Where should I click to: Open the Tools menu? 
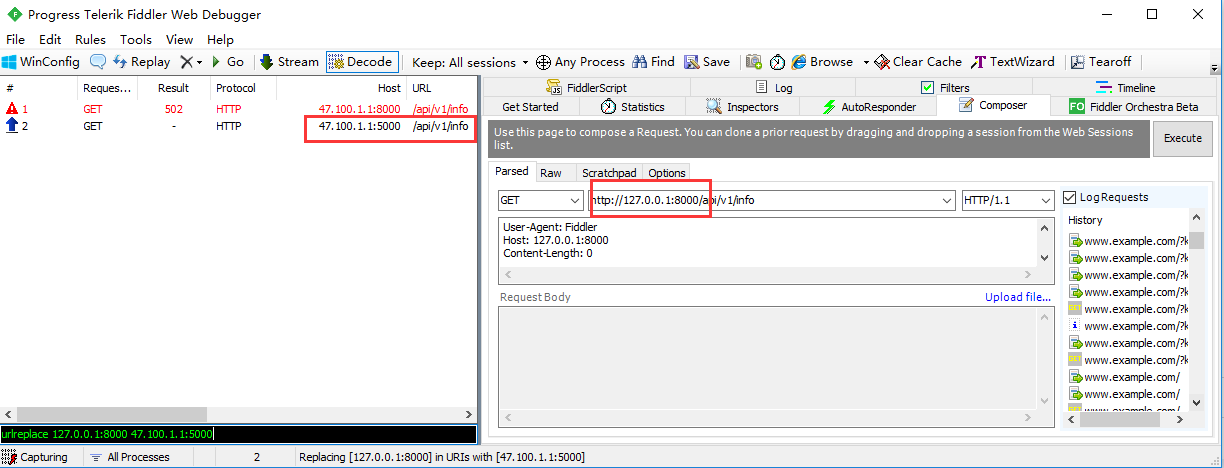[x=136, y=40]
